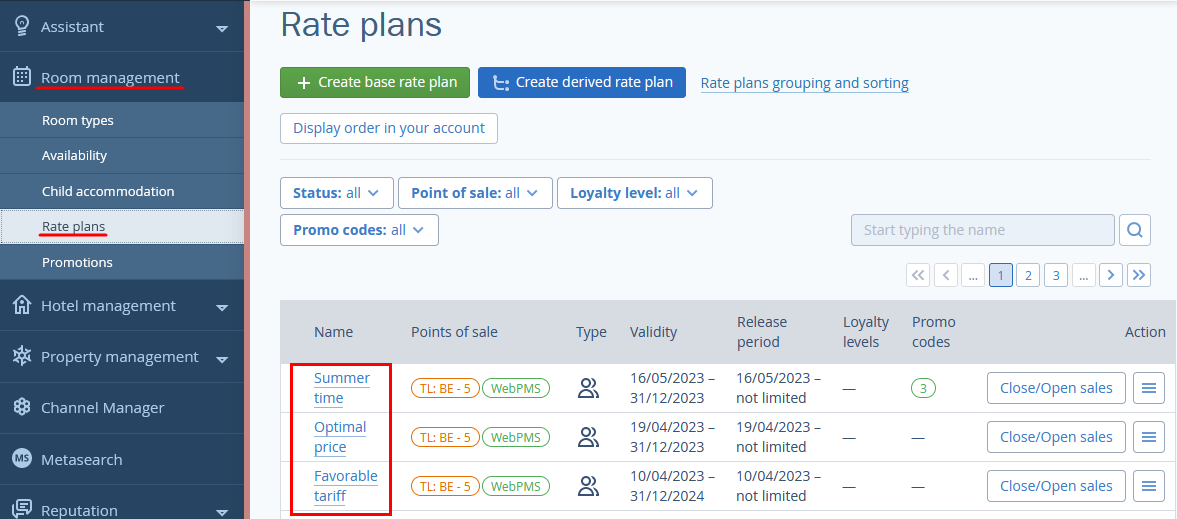Viewport: 1177px width, 519px height.
Task: Click the search magnifier icon button
Action: (1135, 230)
